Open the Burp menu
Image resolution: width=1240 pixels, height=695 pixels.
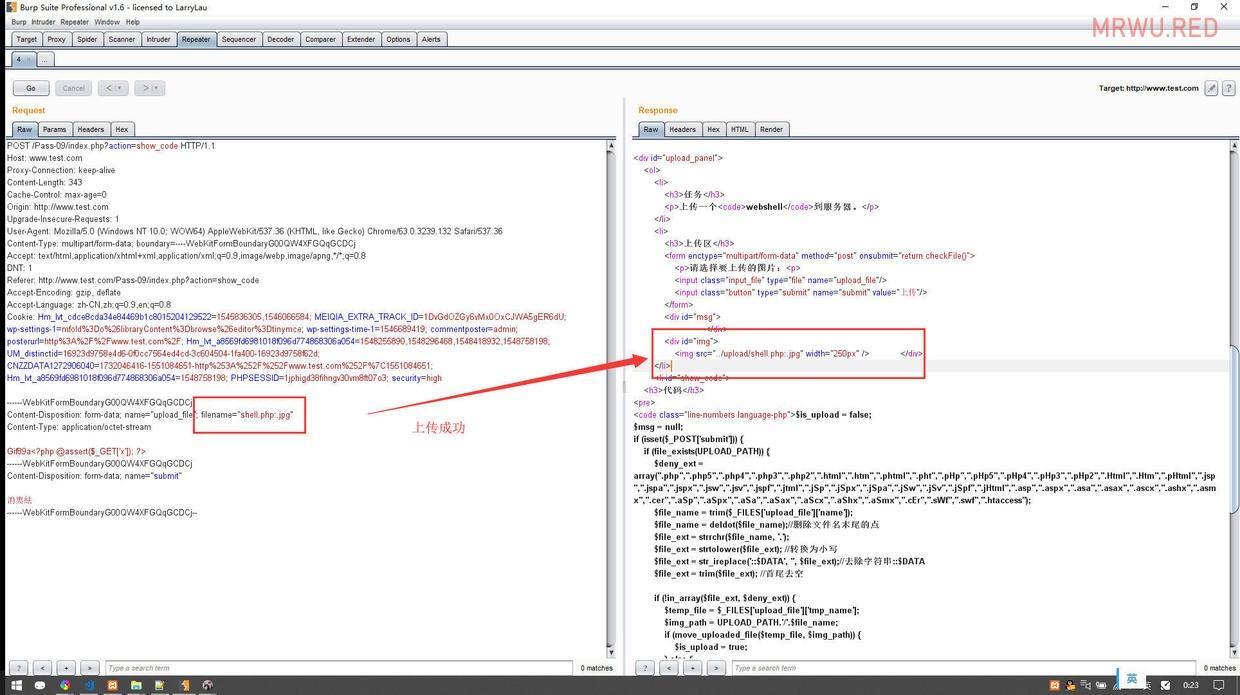(x=19, y=21)
